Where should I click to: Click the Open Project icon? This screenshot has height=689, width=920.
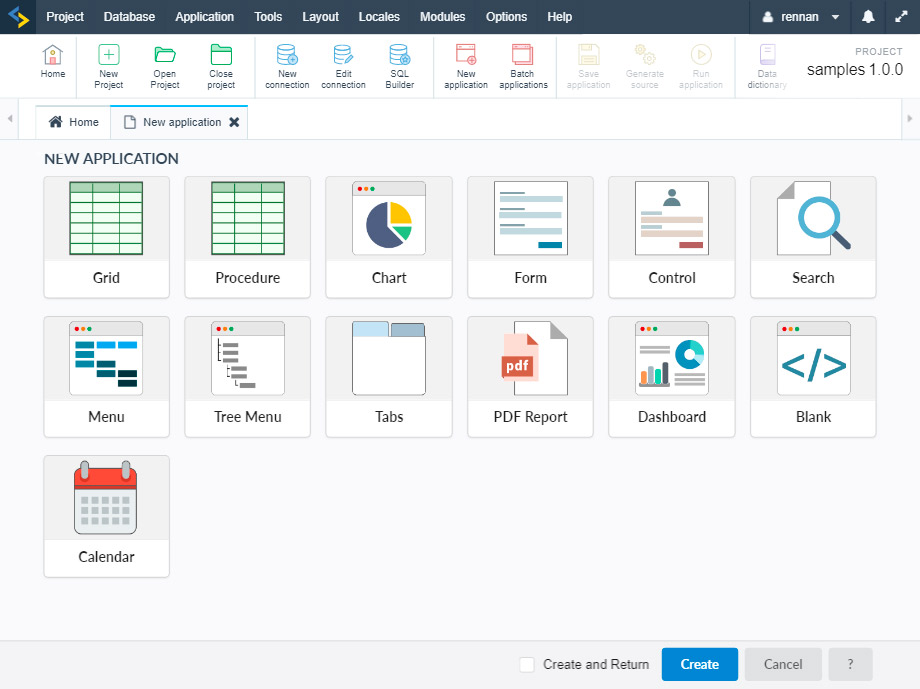coord(165,66)
